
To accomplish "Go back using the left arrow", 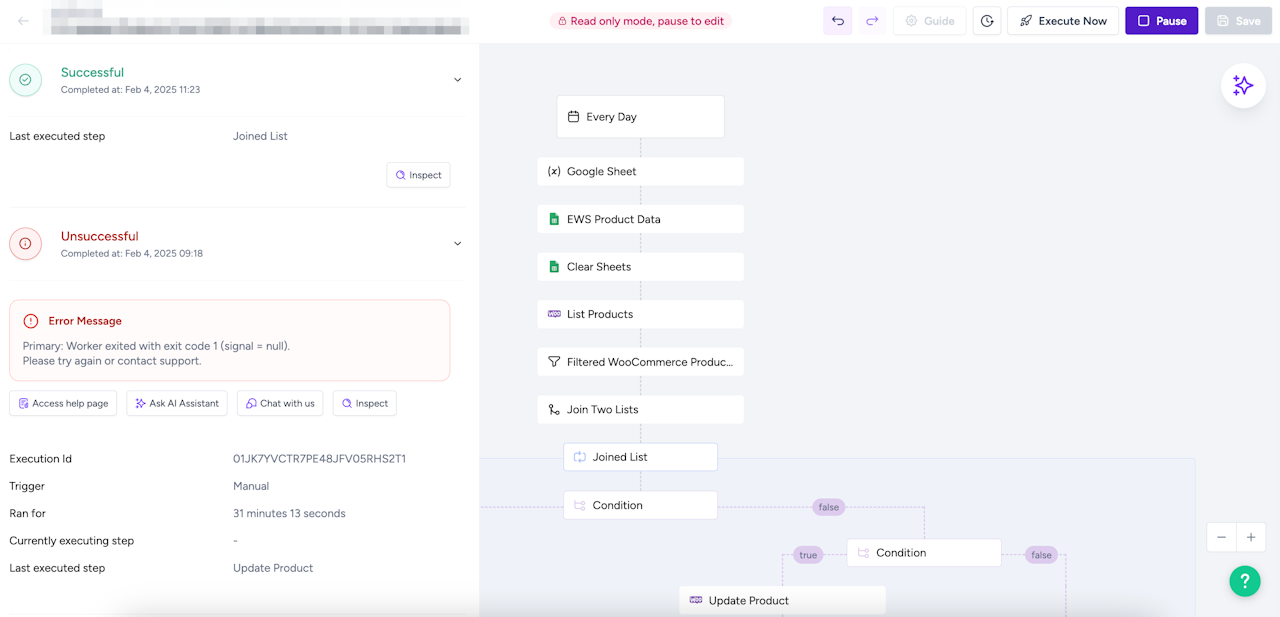I will click(x=23, y=21).
